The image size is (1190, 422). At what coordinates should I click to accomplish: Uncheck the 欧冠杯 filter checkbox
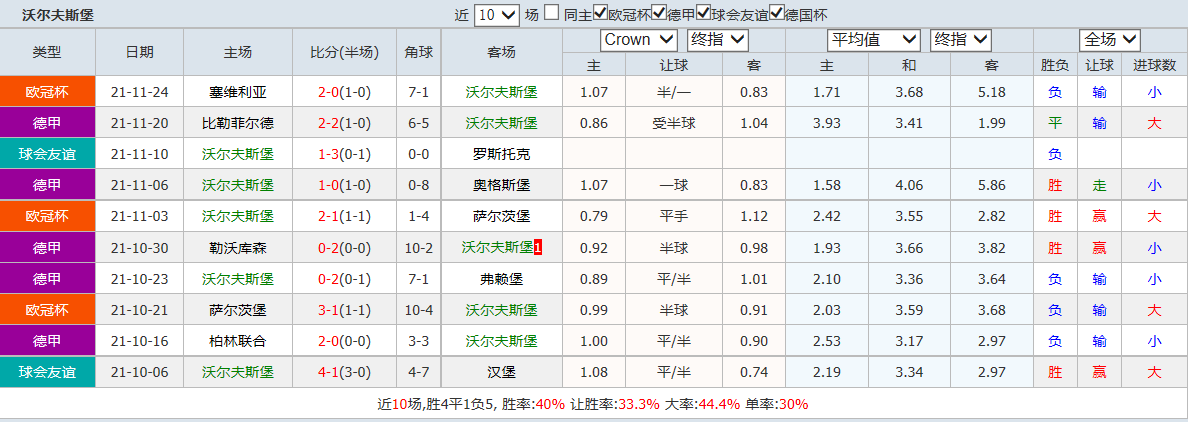coord(600,13)
